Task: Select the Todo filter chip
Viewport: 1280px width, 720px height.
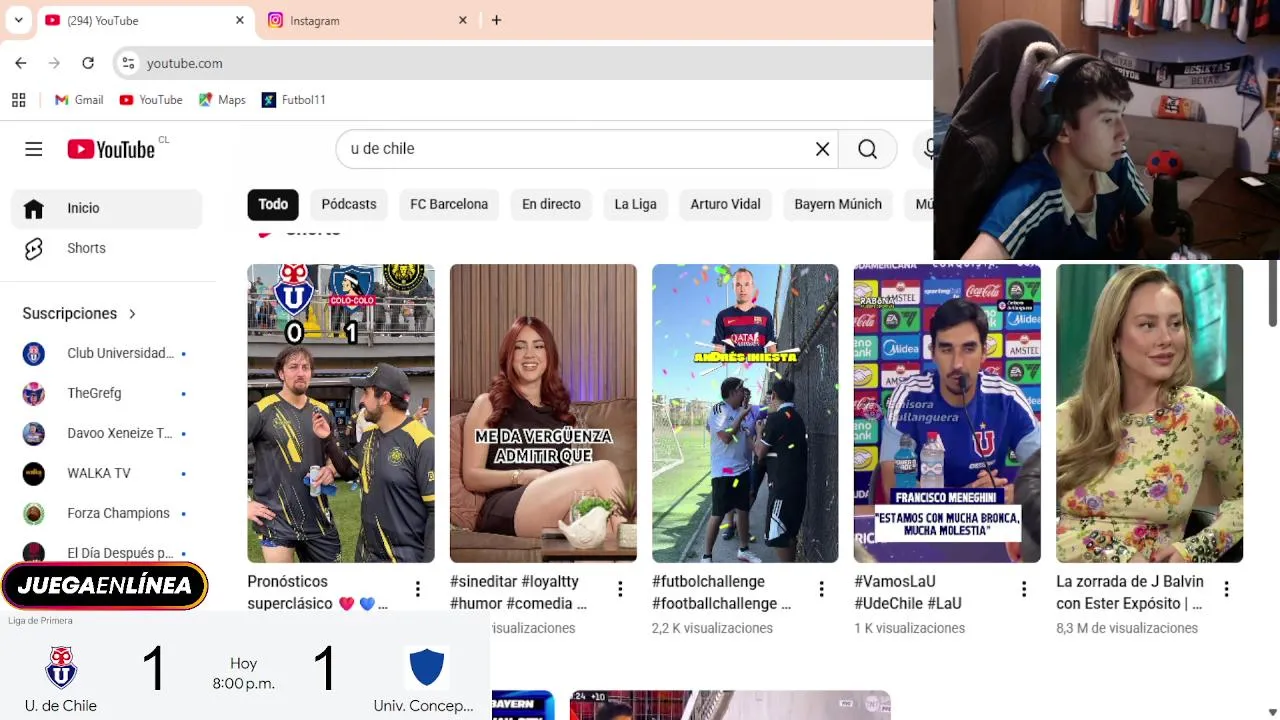Action: (x=273, y=204)
